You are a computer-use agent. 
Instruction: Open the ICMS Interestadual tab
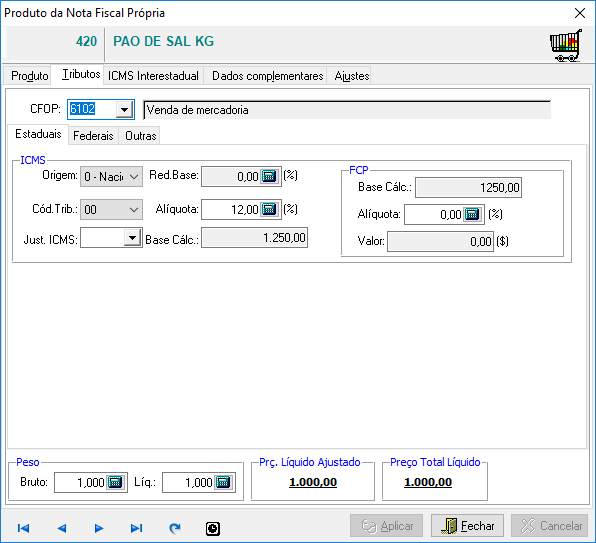pyautogui.click(x=153, y=76)
